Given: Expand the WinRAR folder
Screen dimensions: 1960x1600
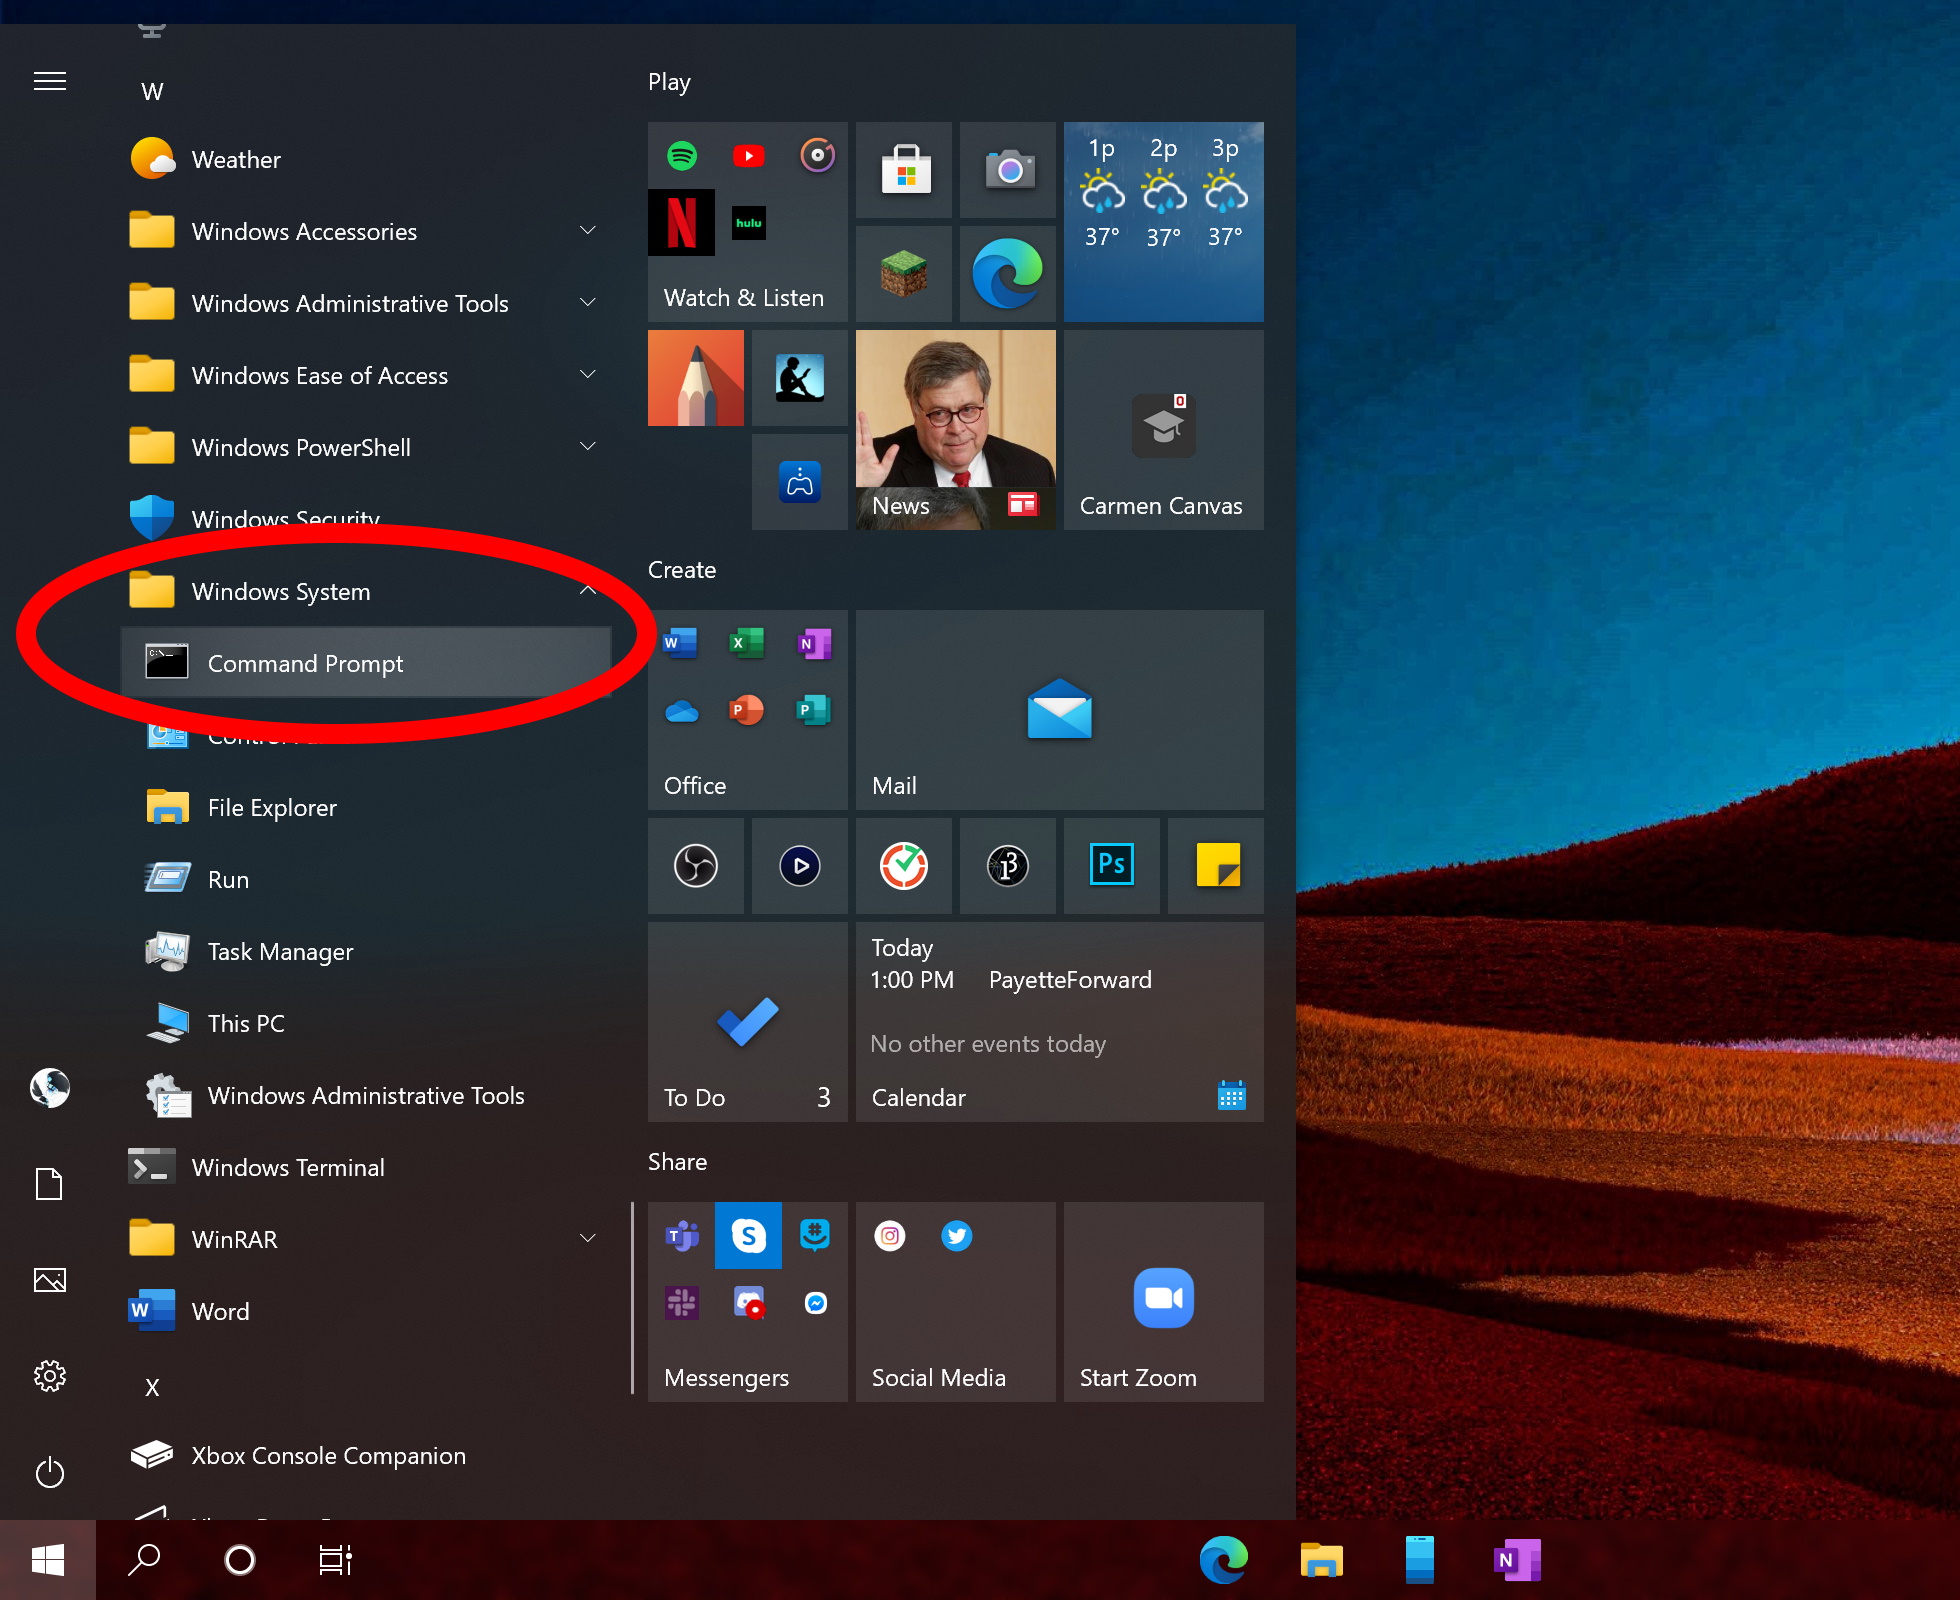Looking at the screenshot, I should pos(588,1238).
